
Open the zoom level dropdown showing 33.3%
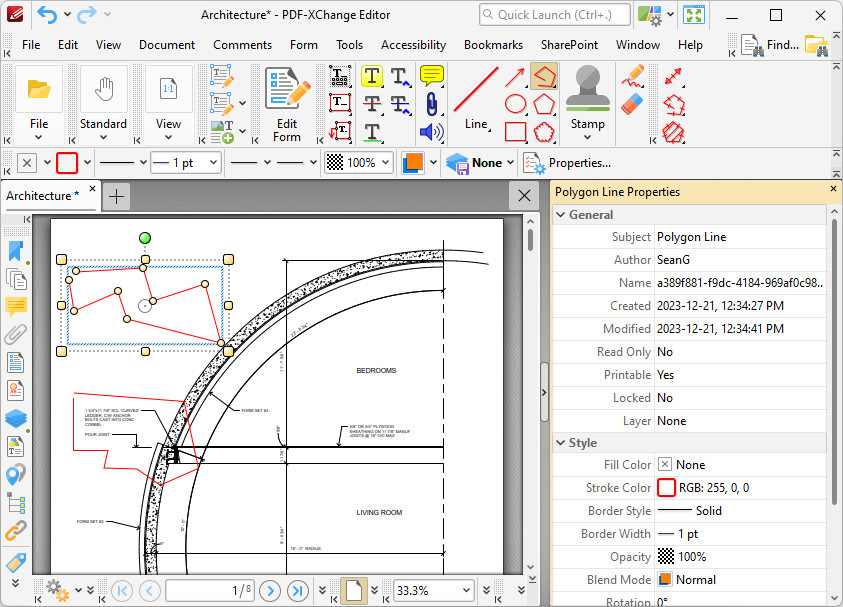pyautogui.click(x=433, y=590)
